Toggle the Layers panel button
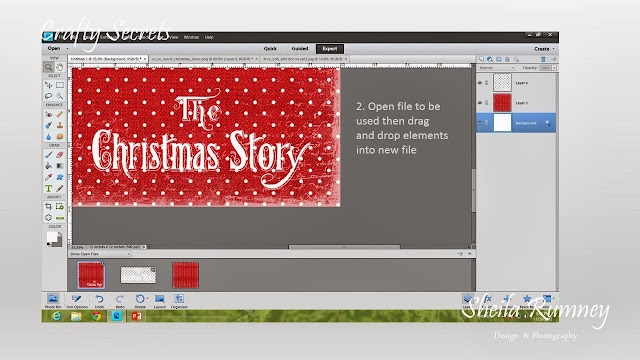This screenshot has width=640, height=360. pyautogui.click(x=468, y=301)
